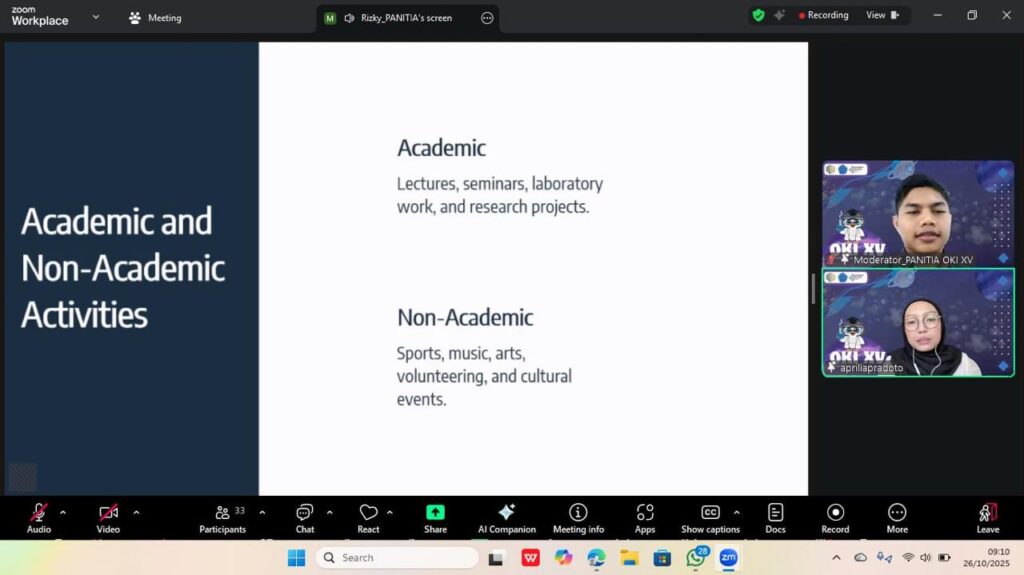Turn on camera with Video button
Screen dimensions: 1024x575
click(108, 517)
